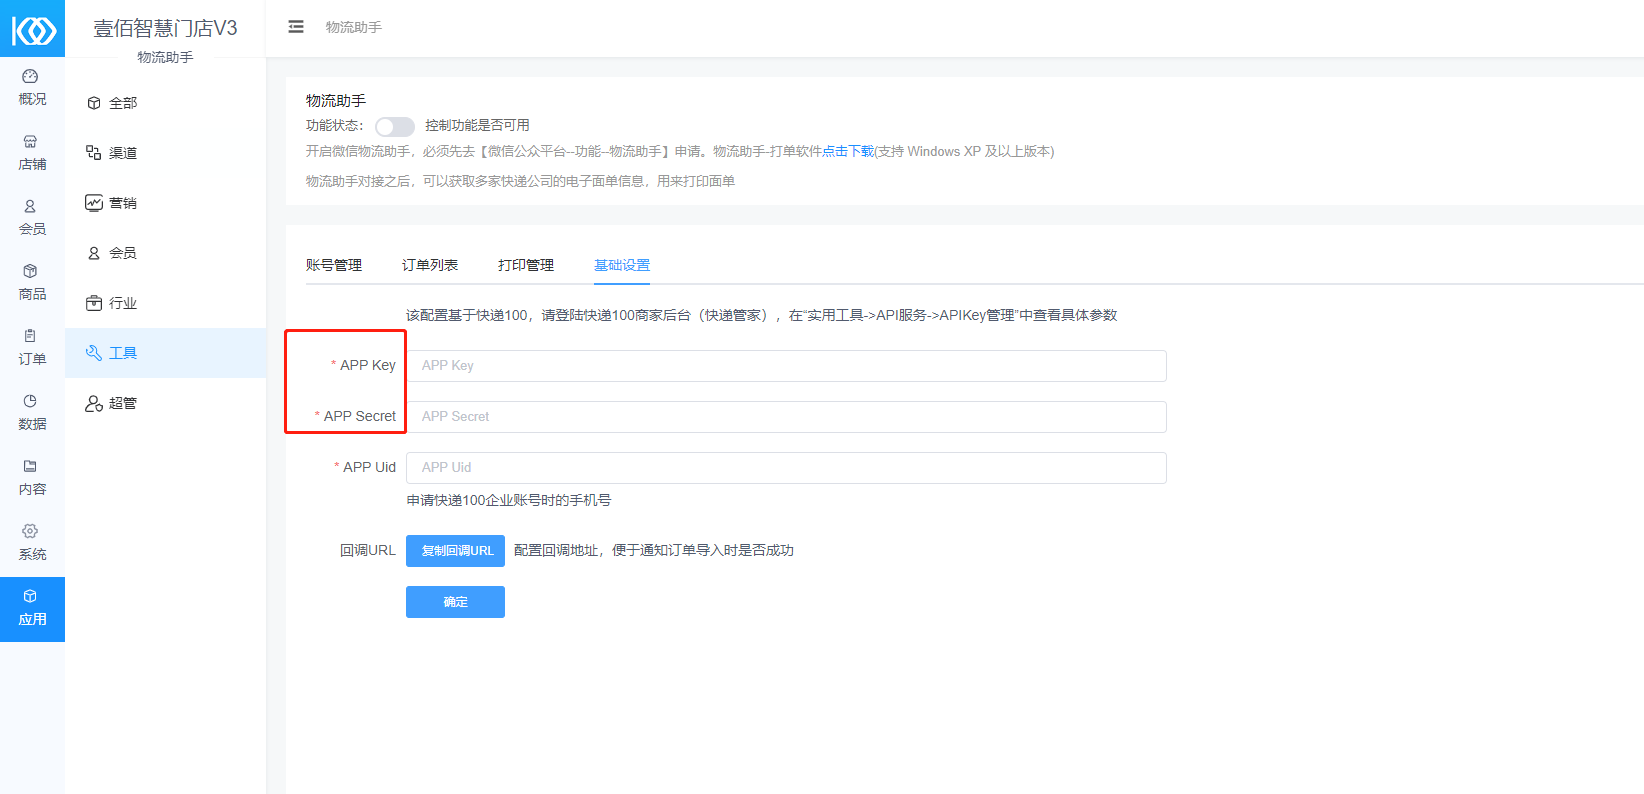Viewport: 1644px width, 794px height.
Task: Click the 复制回调URL button
Action: (455, 551)
